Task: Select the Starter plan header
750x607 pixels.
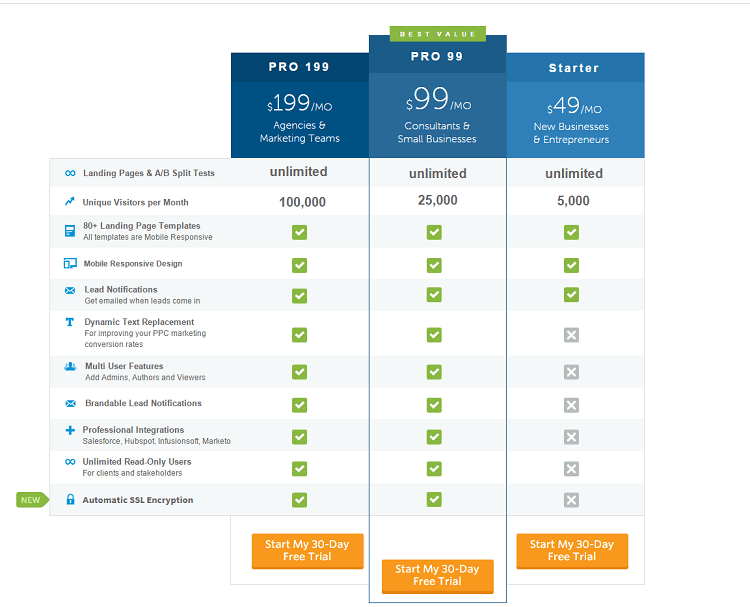Action: coord(574,68)
